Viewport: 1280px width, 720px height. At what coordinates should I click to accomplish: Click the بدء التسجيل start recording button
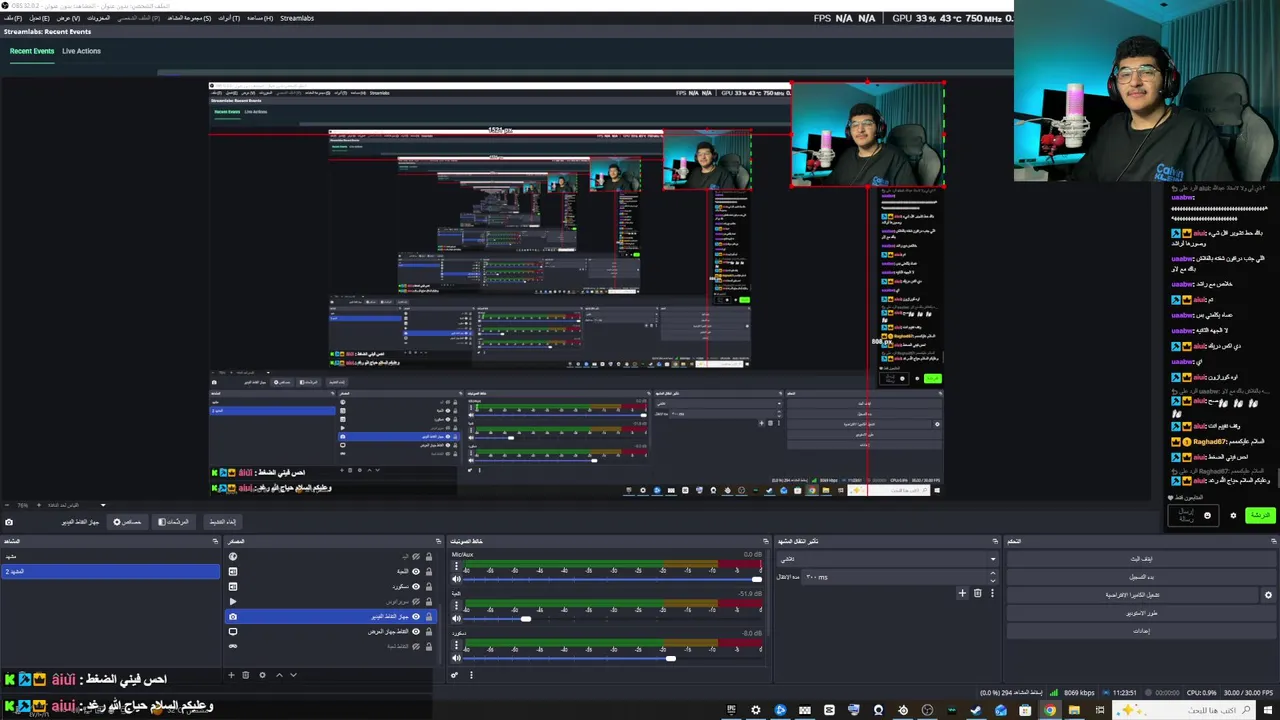click(x=1141, y=577)
